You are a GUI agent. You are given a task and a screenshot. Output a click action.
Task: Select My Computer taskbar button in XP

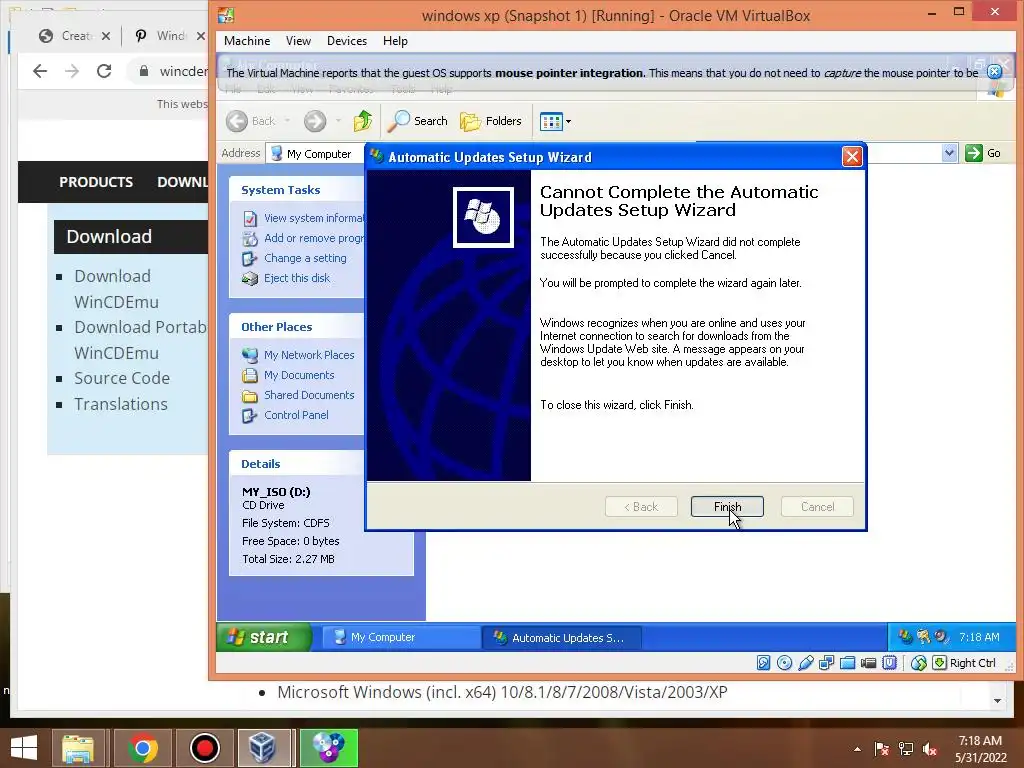coord(402,637)
